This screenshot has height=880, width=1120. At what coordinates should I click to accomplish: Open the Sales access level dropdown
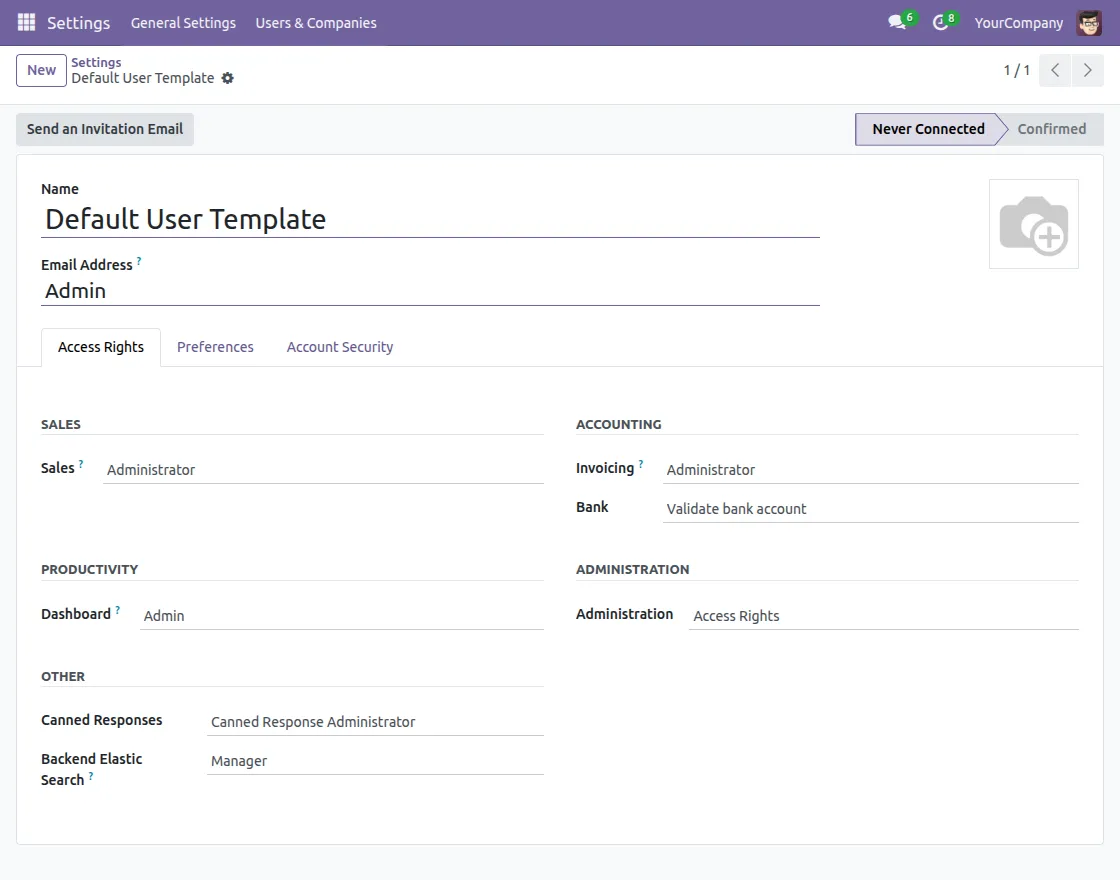[x=322, y=470]
